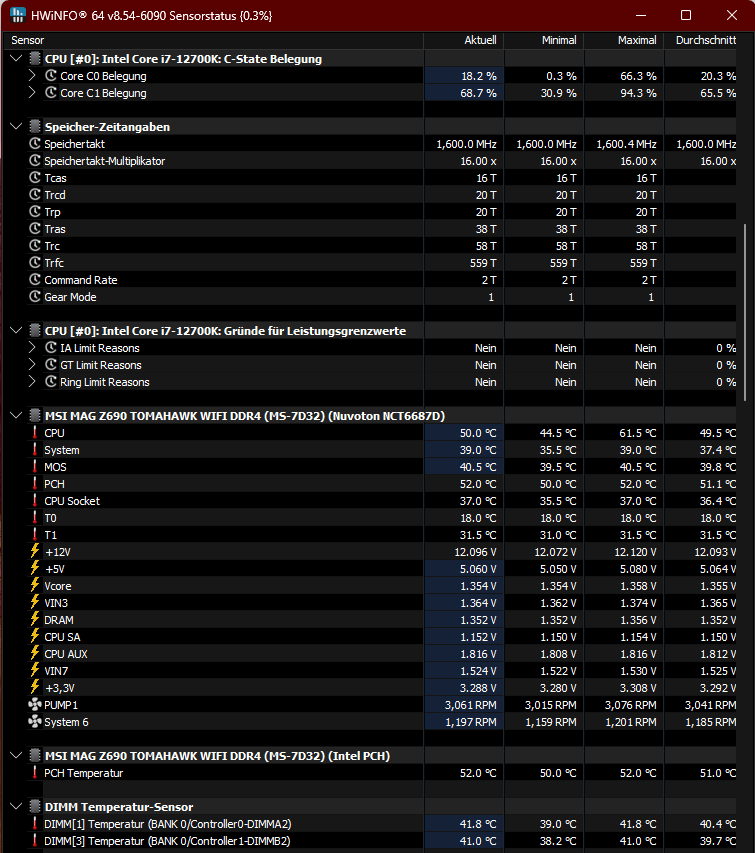This screenshot has width=755, height=853.
Task: Click the chip icon of Speicher-Zeitangaben group
Action: click(35, 127)
